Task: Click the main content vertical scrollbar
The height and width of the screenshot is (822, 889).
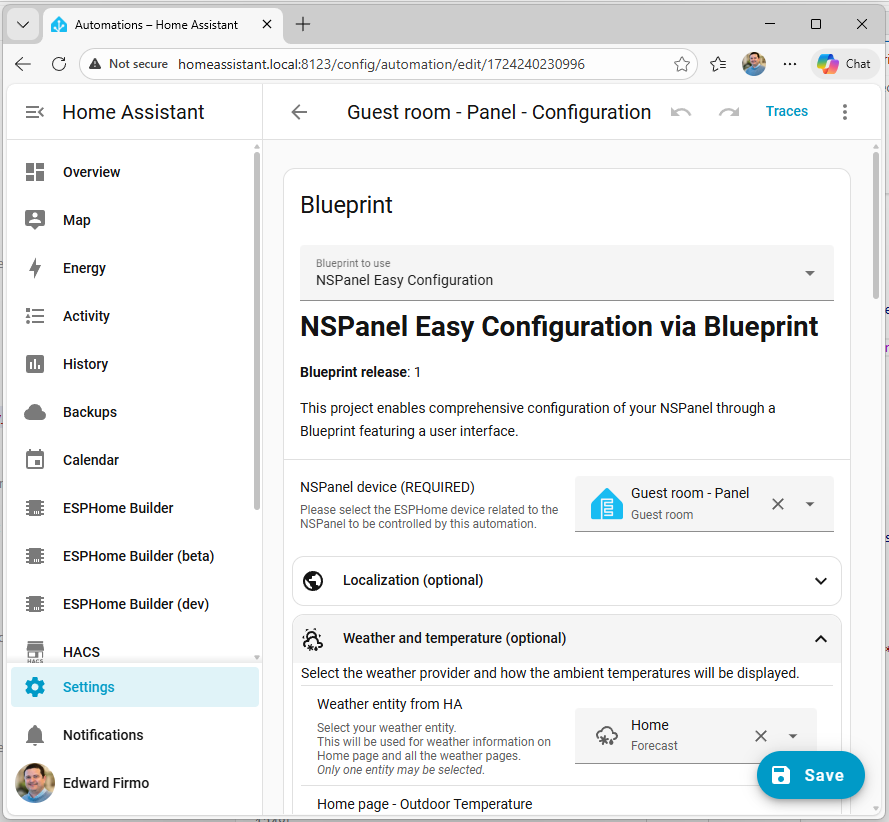Action: 876,224
